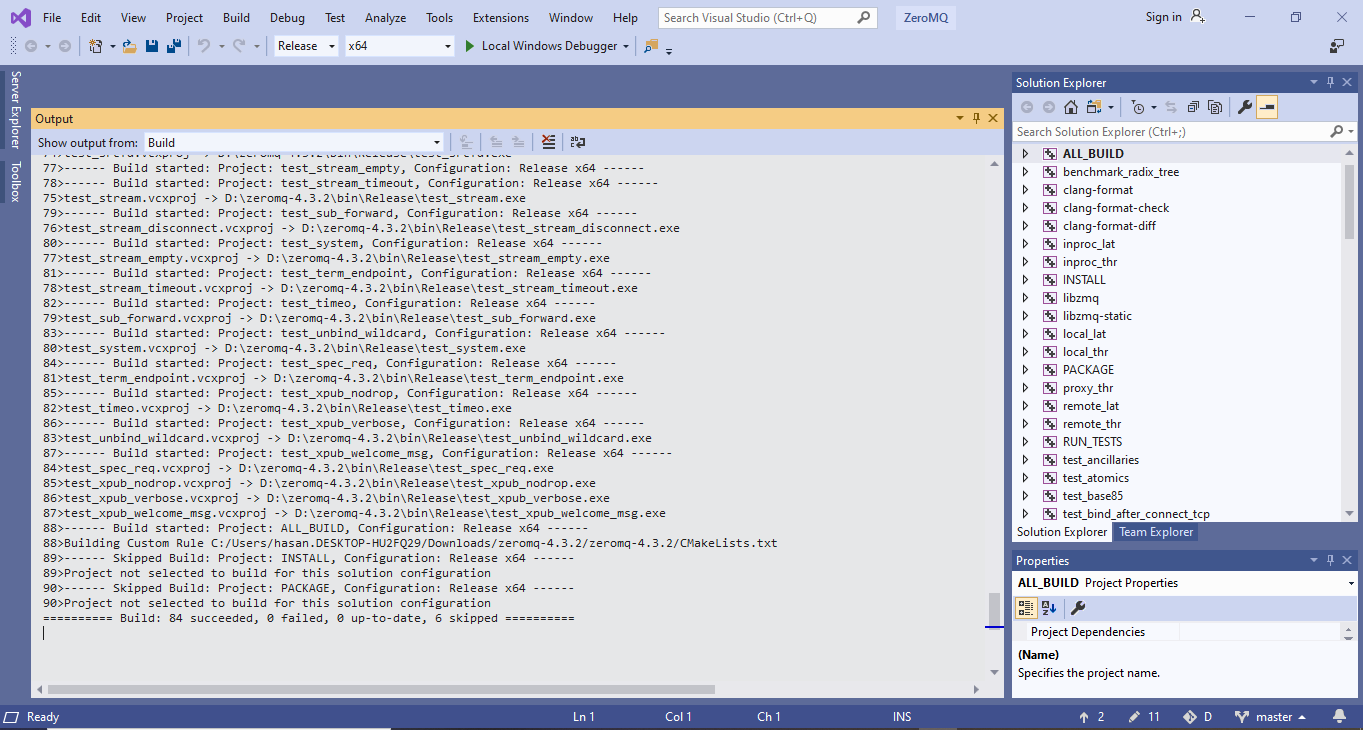1363x730 pixels.
Task: Expand the libzmq project node
Action: tap(1027, 297)
